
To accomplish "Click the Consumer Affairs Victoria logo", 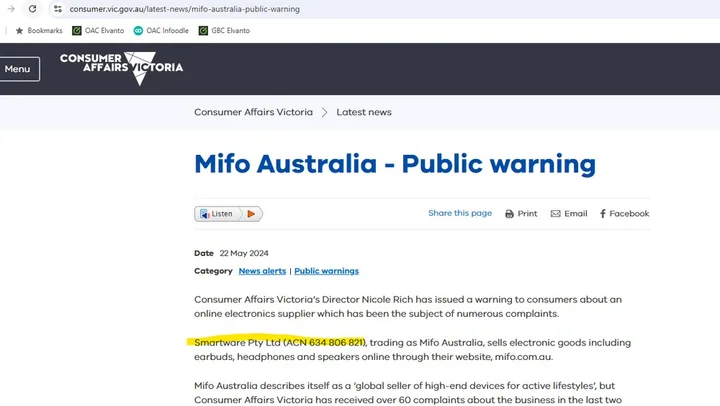I will [x=121, y=68].
